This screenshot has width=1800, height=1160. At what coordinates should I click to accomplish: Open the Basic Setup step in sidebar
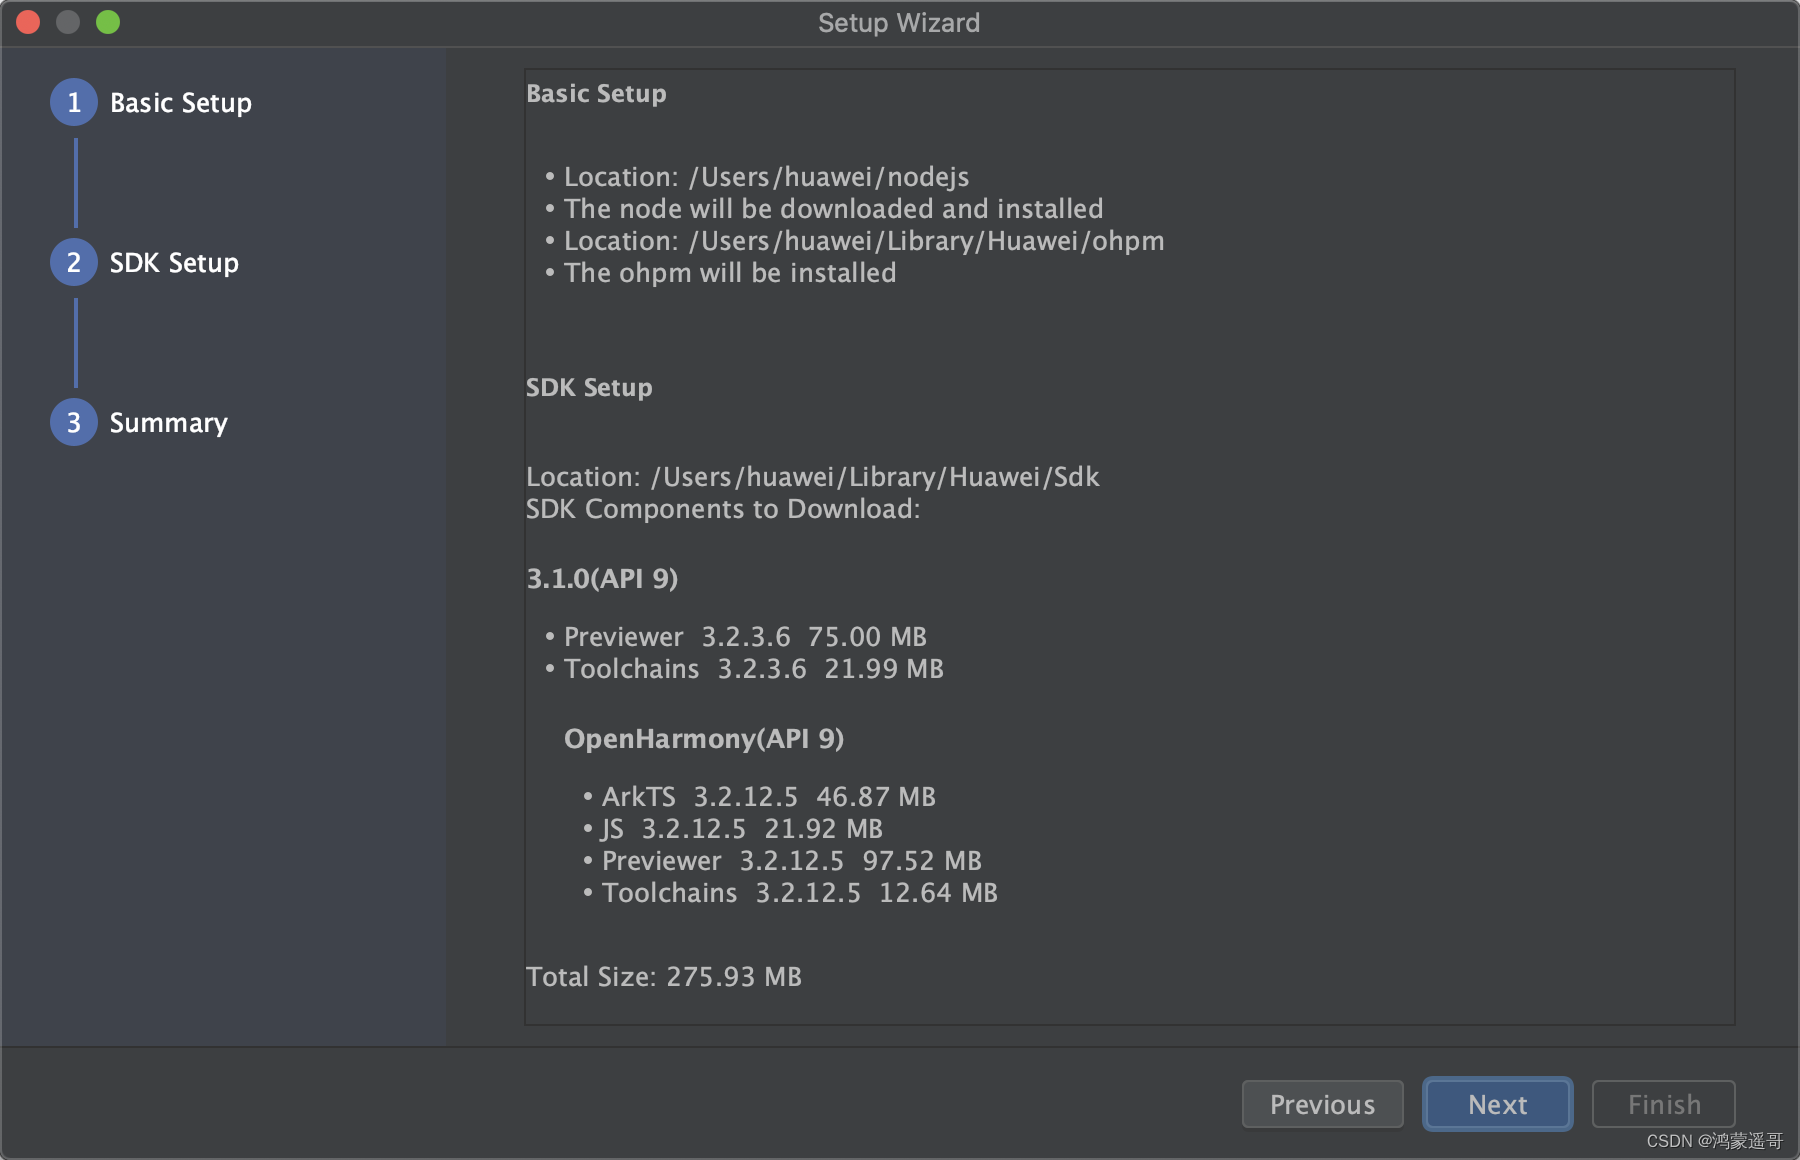180,101
